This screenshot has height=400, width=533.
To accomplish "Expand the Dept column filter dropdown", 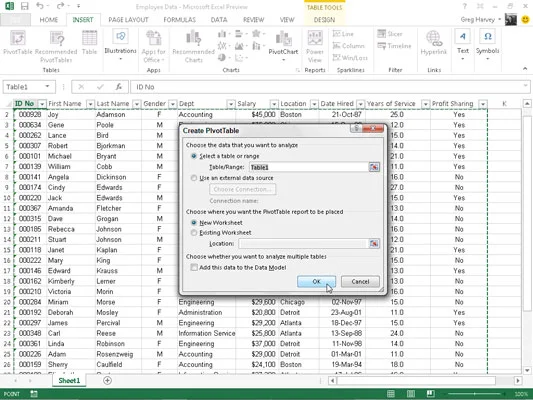I will click(231, 104).
